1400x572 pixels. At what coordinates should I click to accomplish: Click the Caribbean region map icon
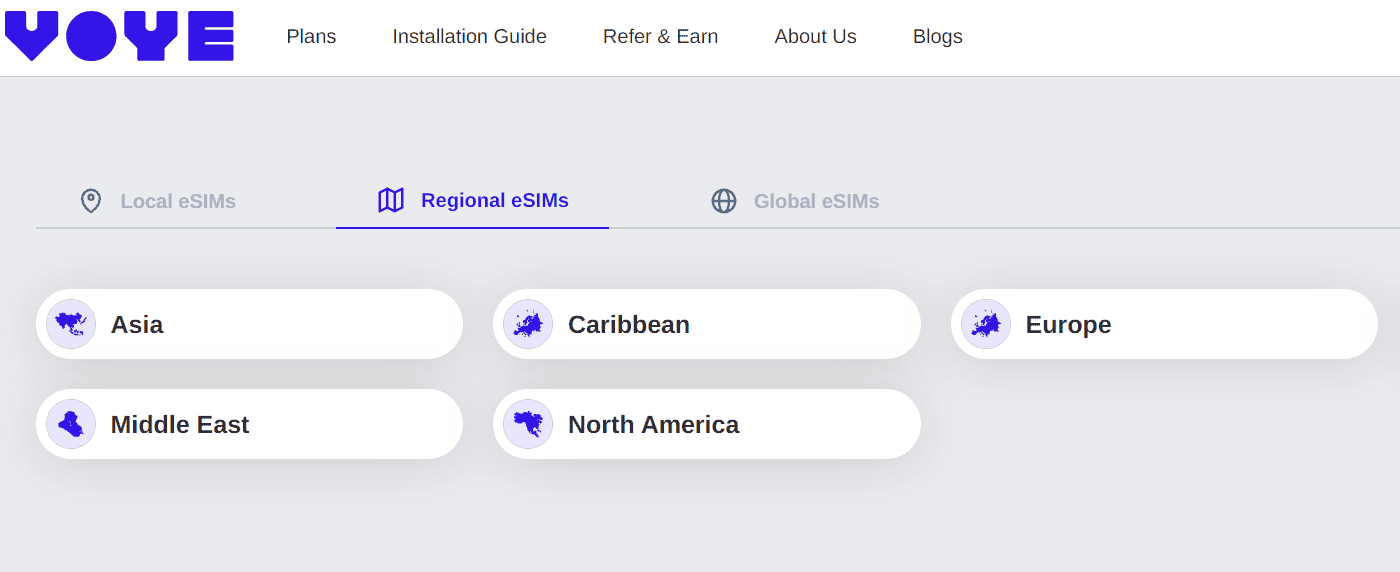pyautogui.click(x=528, y=324)
